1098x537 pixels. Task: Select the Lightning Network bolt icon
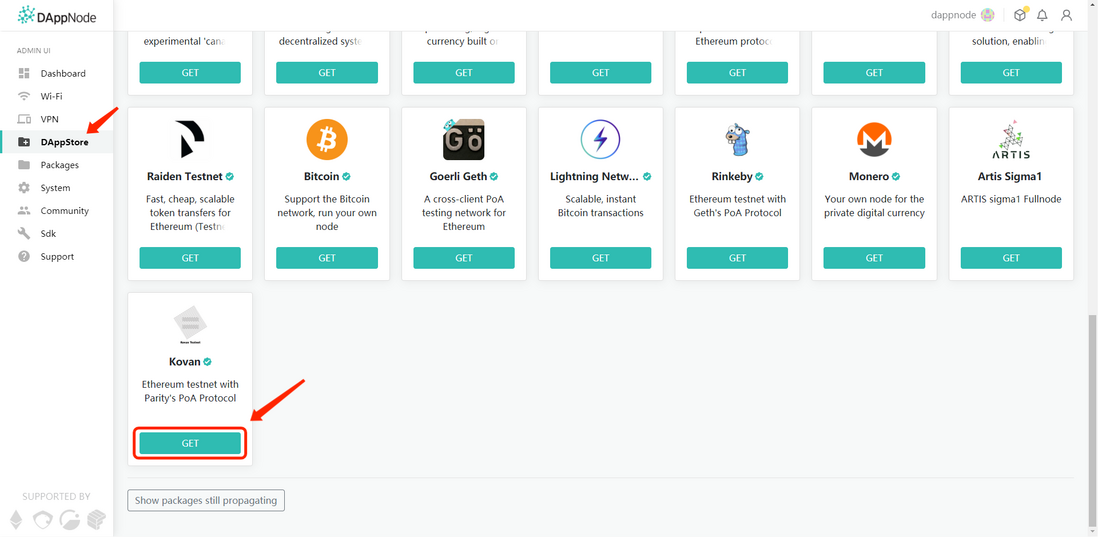600,139
